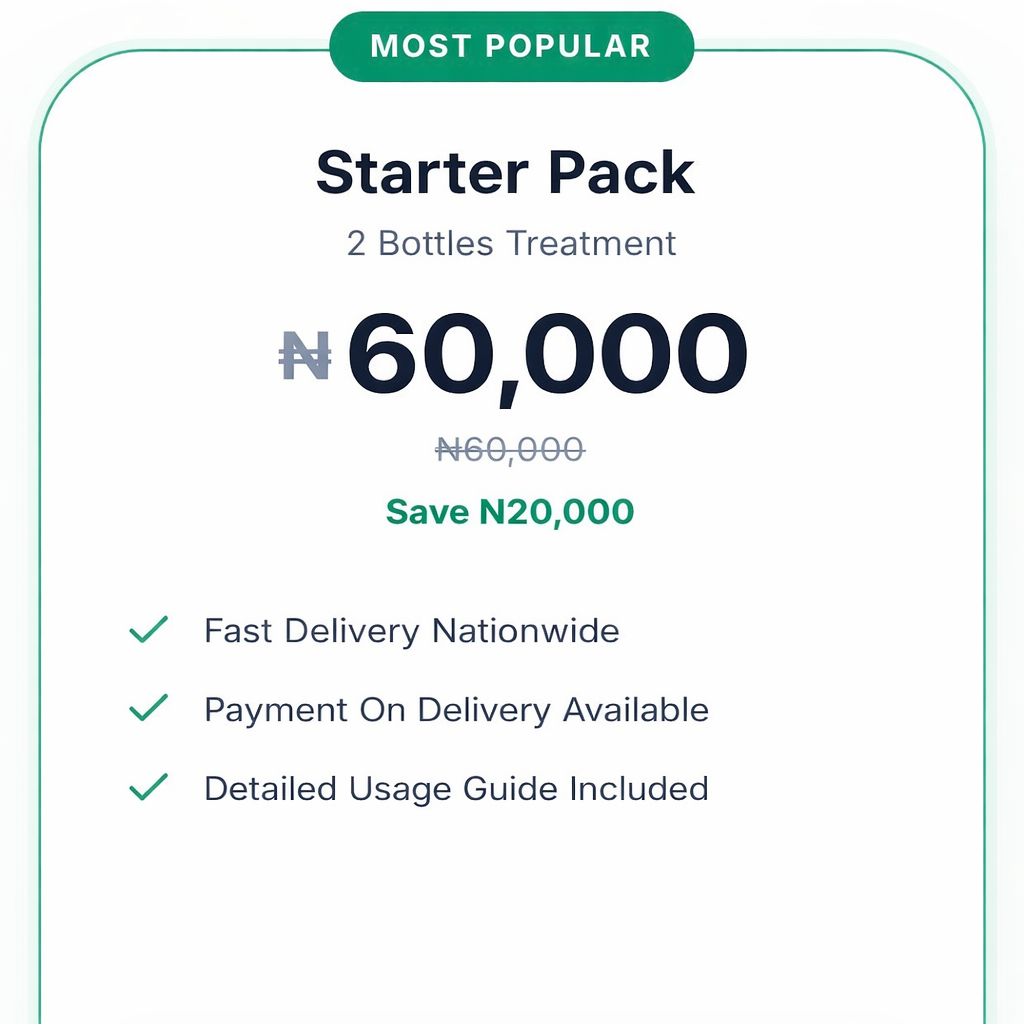
Task: Click the word Available in the feature list
Action: 636,710
